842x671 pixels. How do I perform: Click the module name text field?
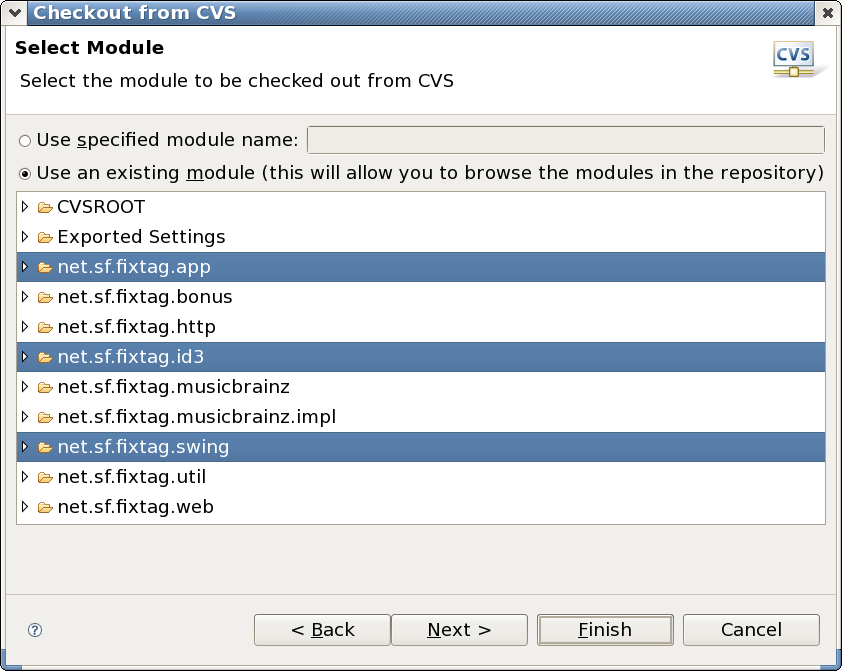pyautogui.click(x=565, y=140)
